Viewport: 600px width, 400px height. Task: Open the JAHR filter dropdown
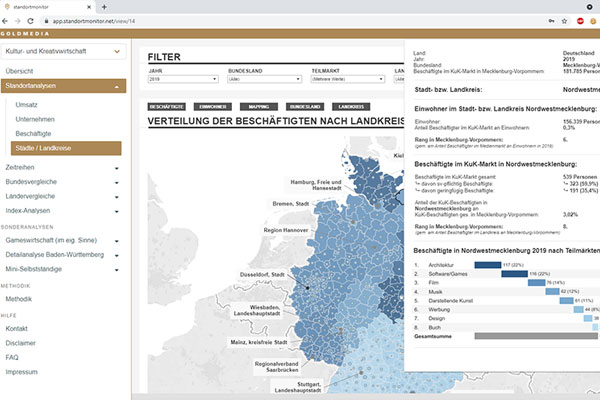[x=183, y=79]
